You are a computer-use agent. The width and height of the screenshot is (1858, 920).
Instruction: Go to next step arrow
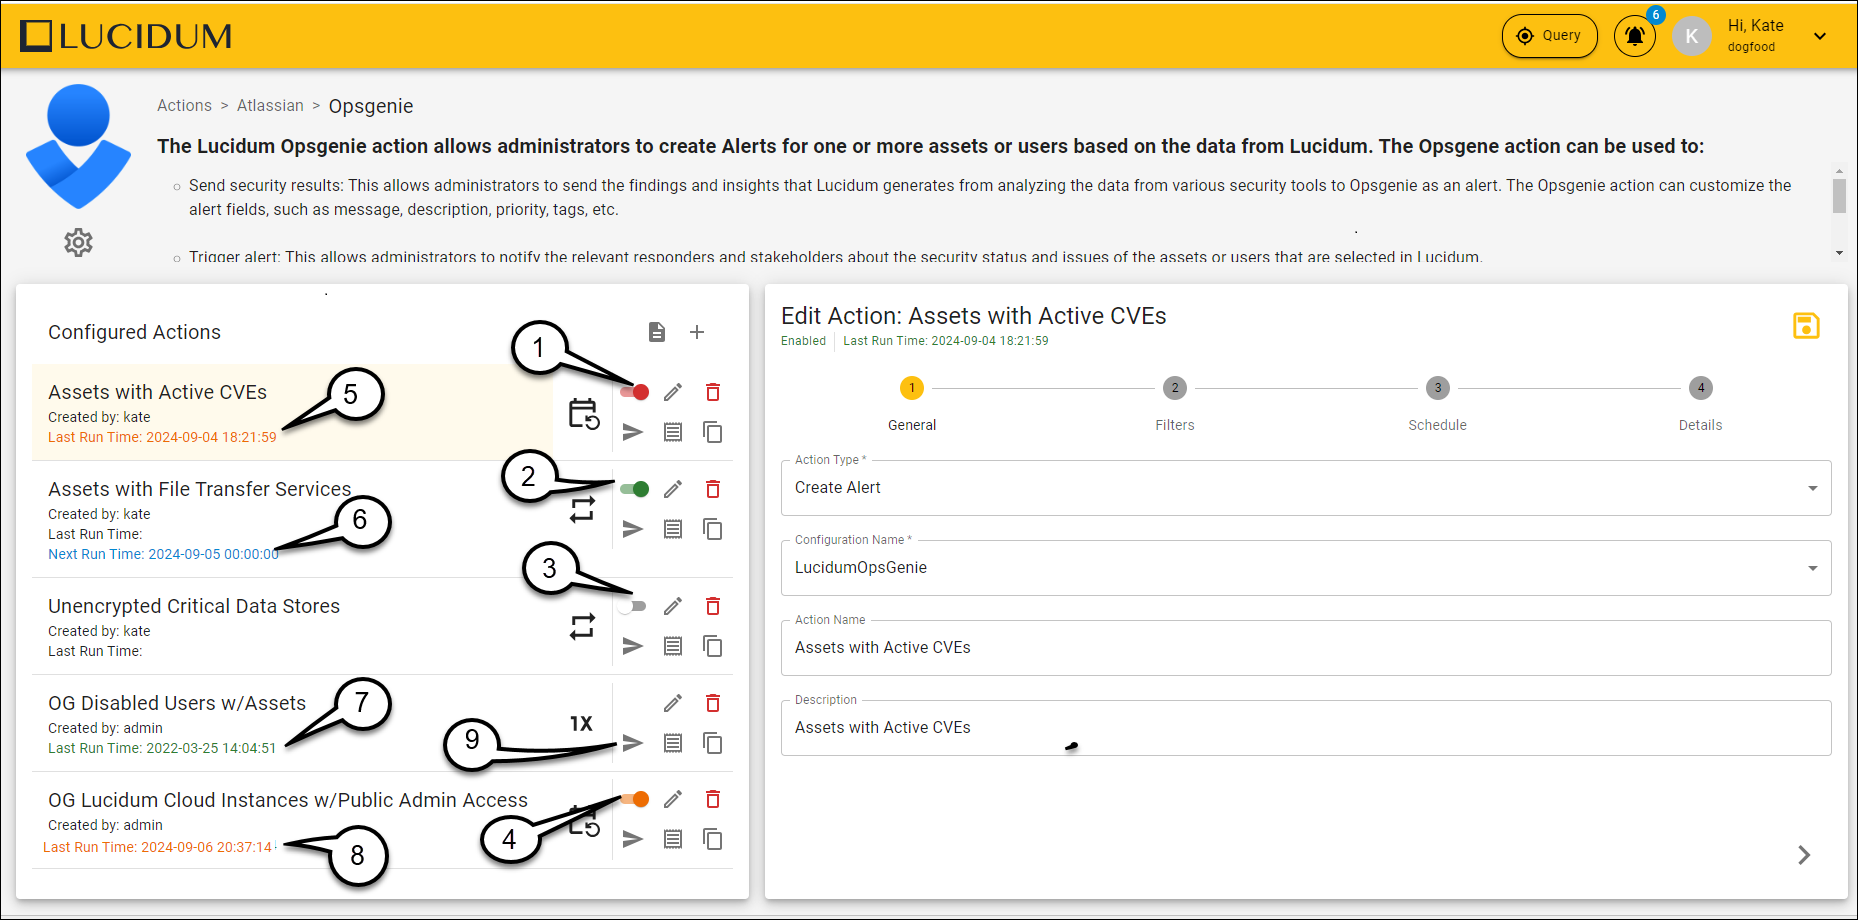[1804, 855]
